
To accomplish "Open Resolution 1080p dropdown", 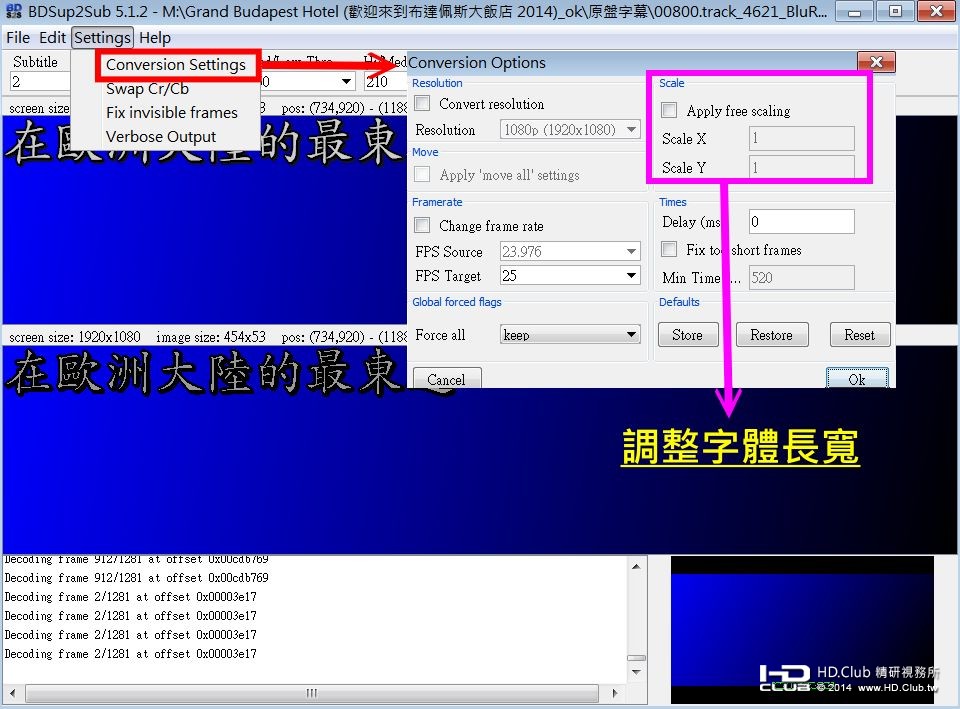I will click(x=570, y=130).
